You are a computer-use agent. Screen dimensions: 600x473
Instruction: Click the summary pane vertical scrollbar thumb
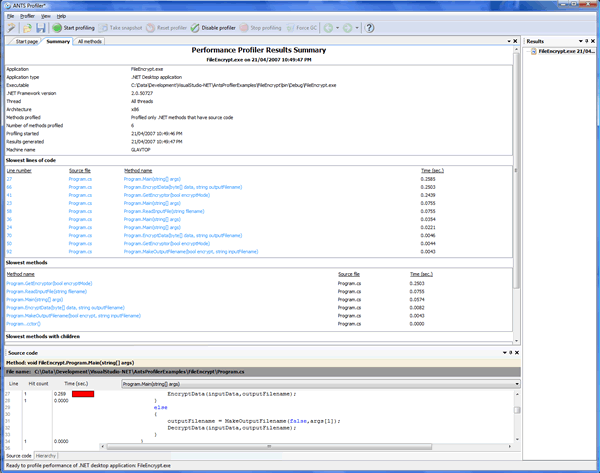[x=516, y=170]
